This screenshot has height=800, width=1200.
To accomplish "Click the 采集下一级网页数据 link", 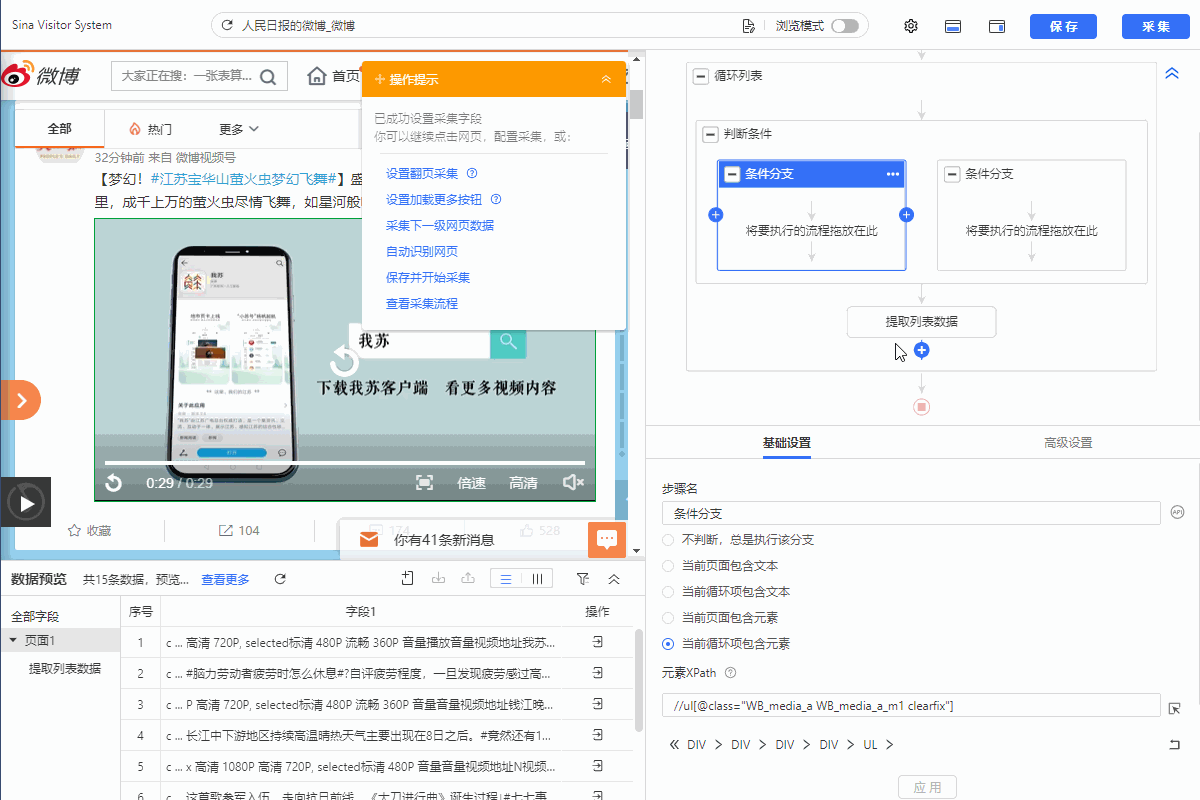I will 440,226.
